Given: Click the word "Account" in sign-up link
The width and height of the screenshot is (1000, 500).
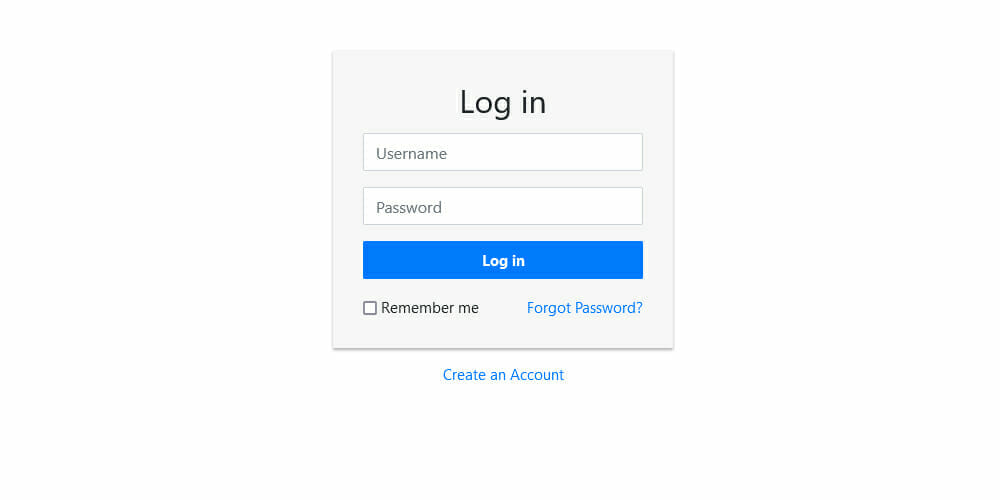Looking at the screenshot, I should [x=537, y=375].
